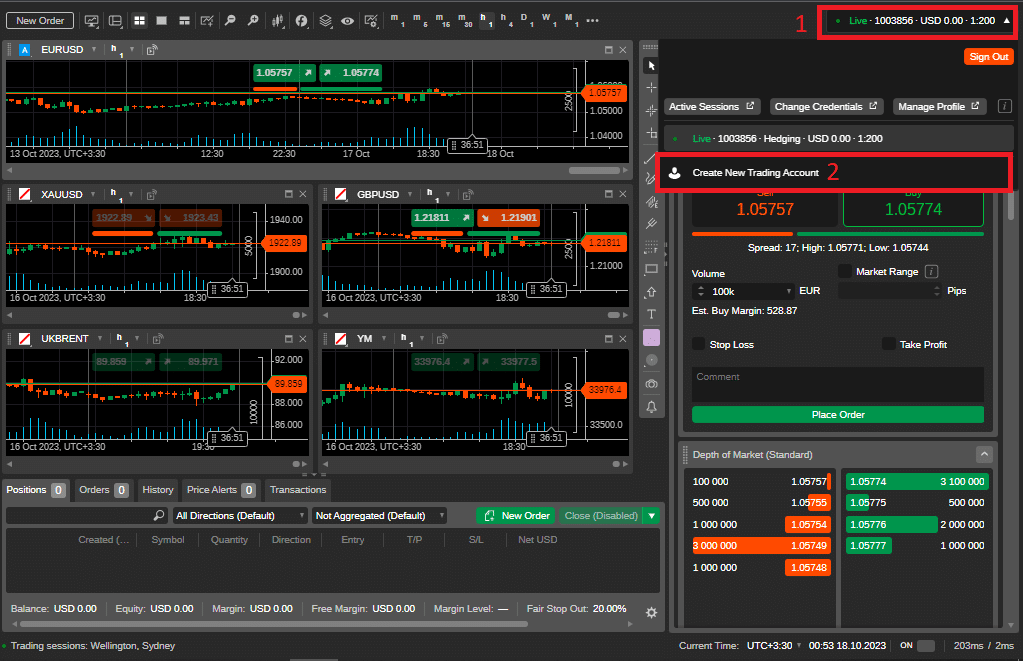Open the Not Aggregated dropdown
Viewport: 1023px width, 661px height.
point(380,515)
